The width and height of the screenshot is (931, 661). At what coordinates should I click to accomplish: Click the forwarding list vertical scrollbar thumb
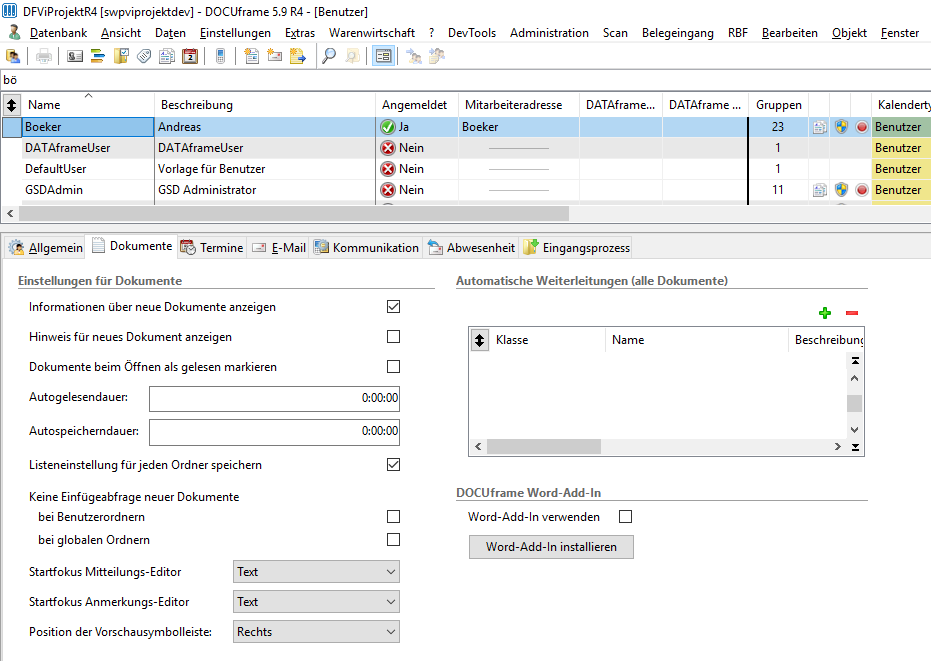pyautogui.click(x=854, y=403)
